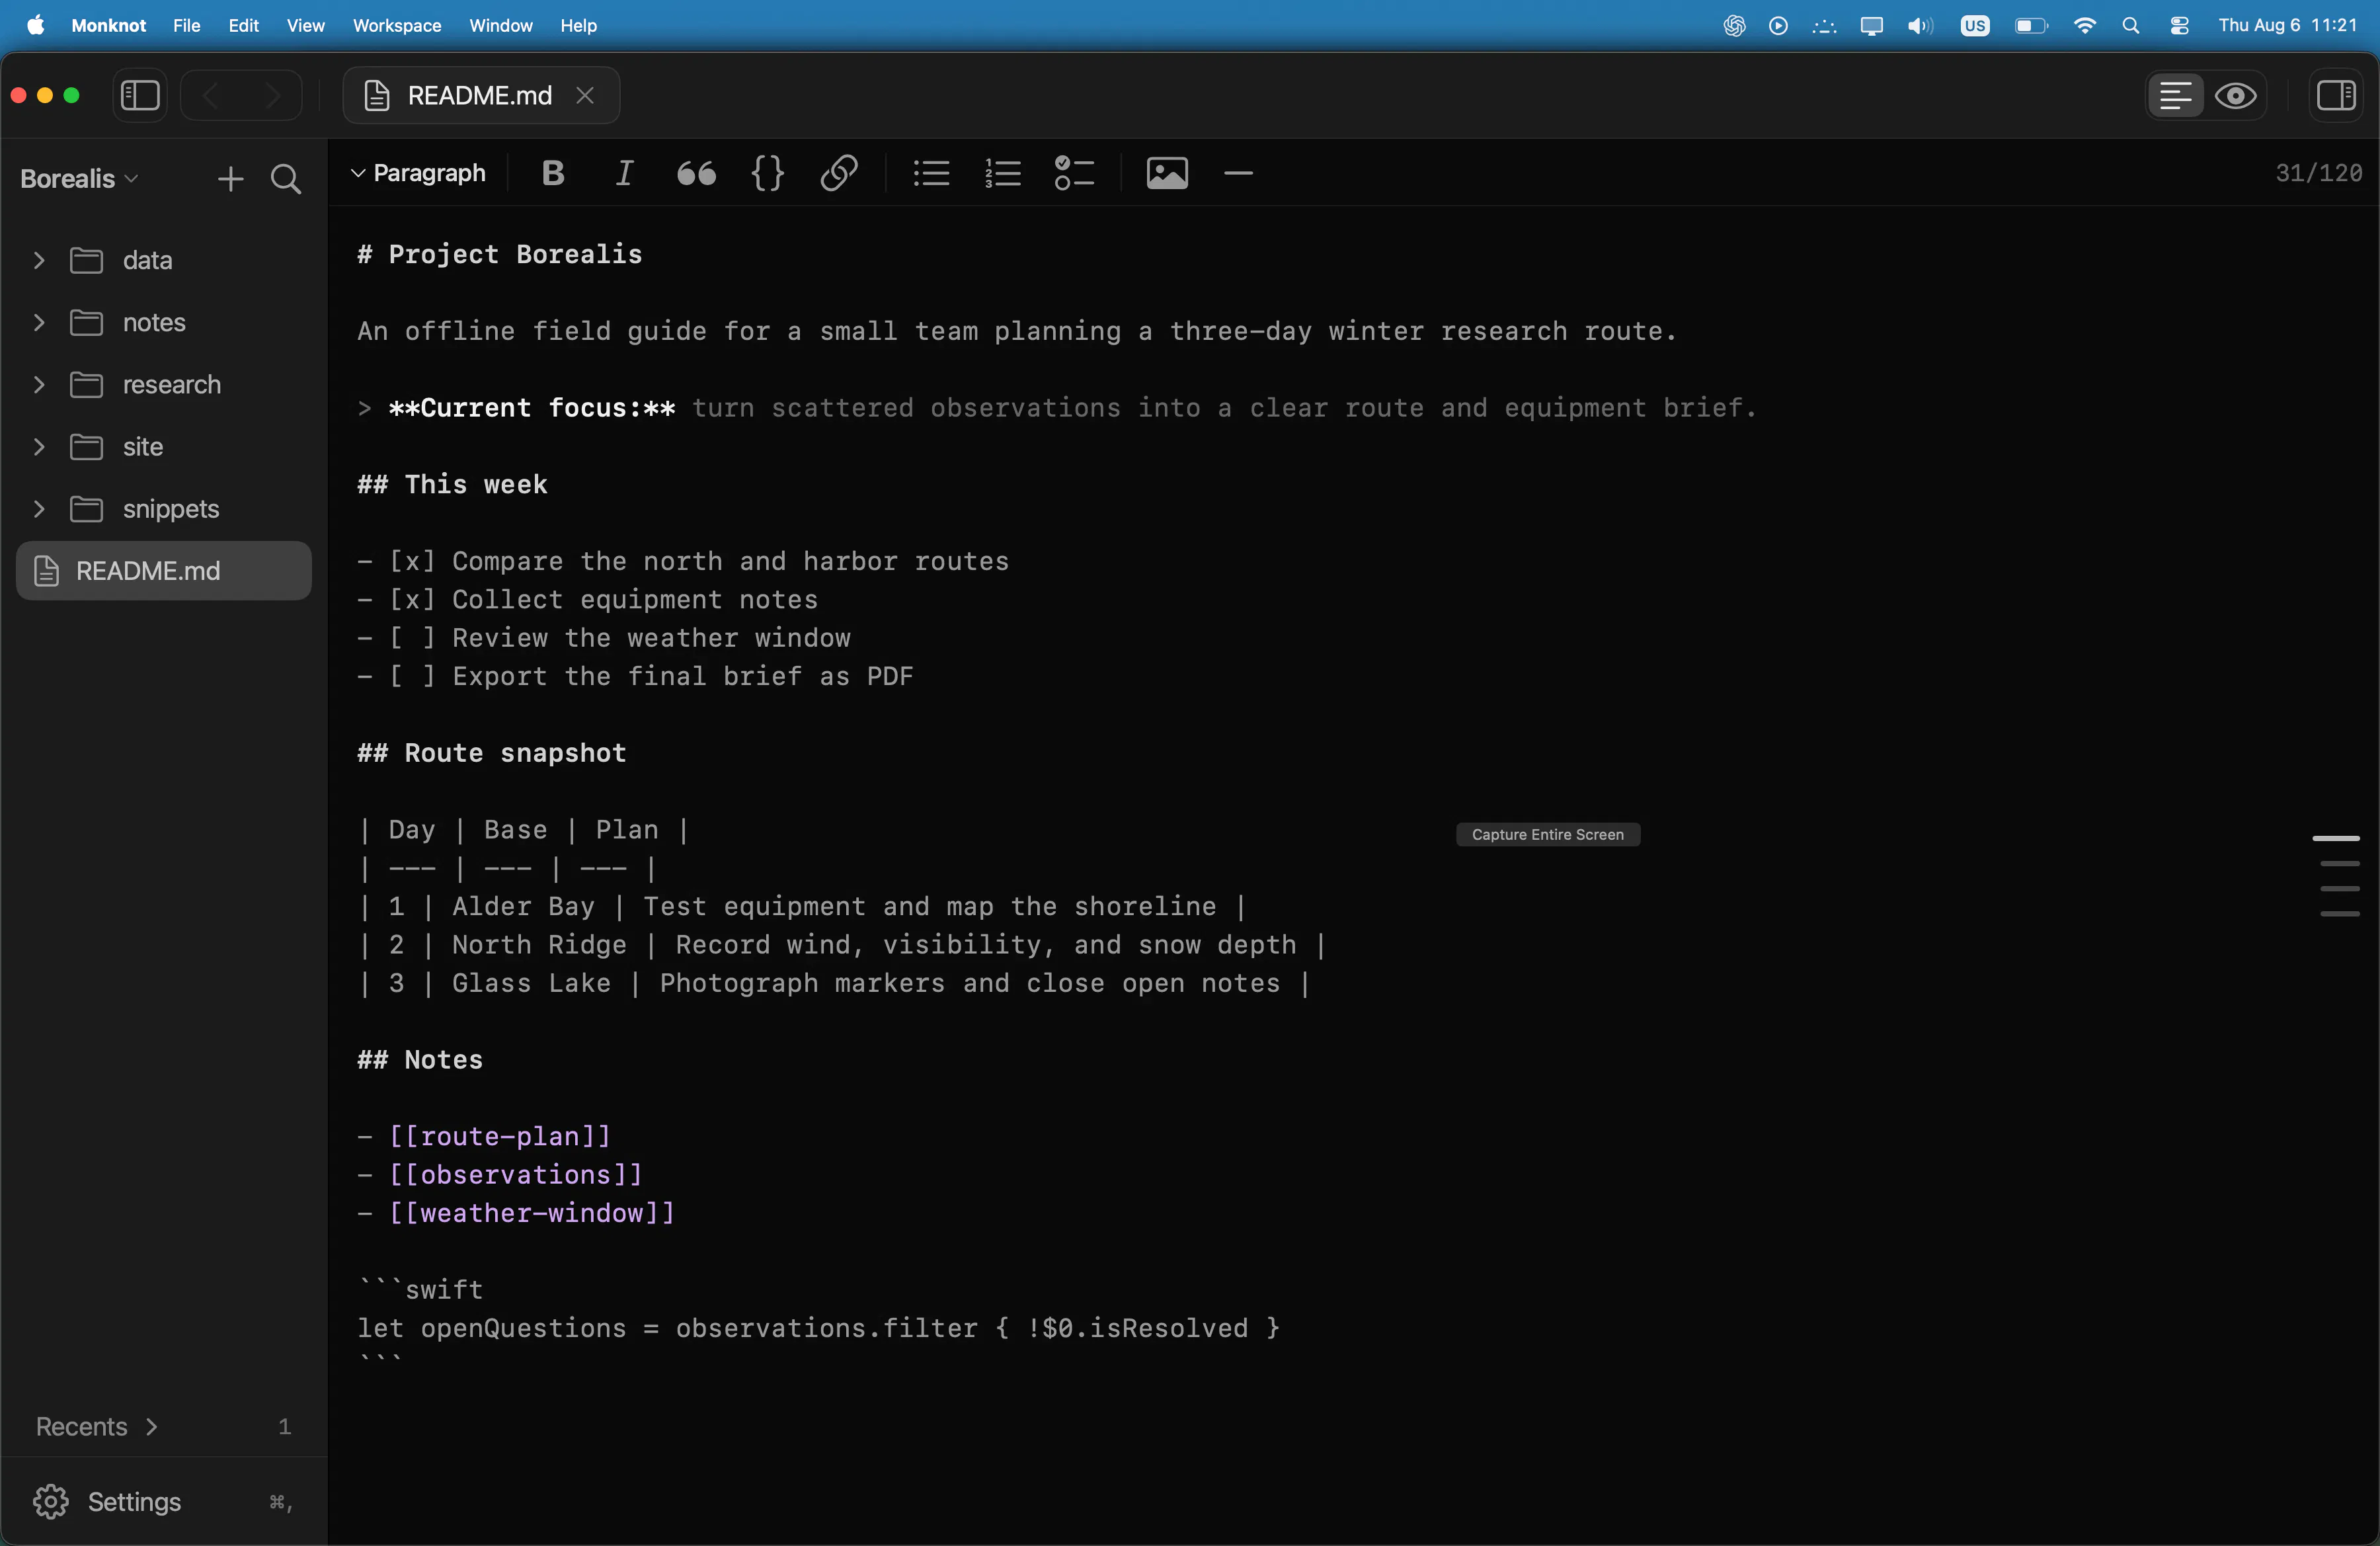The height and width of the screenshot is (1546, 2380).
Task: Click the Project Borealis heading line
Action: 500,255
